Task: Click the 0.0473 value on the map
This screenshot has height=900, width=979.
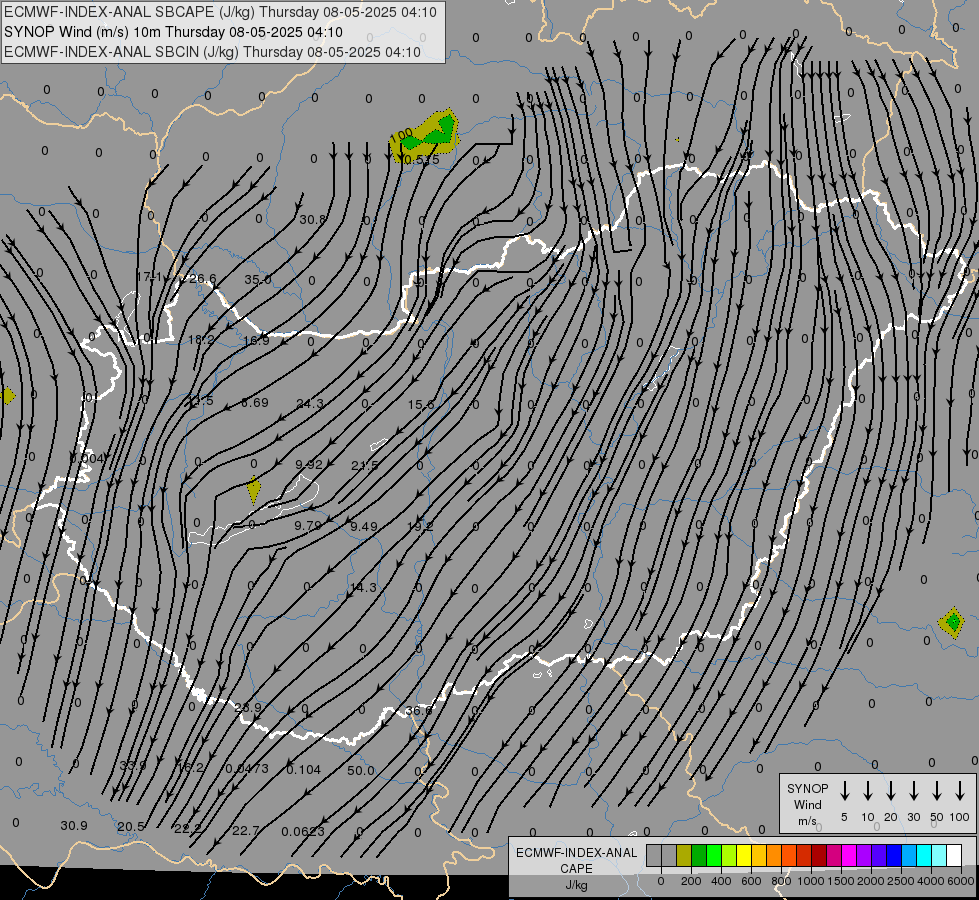Action: tap(247, 768)
